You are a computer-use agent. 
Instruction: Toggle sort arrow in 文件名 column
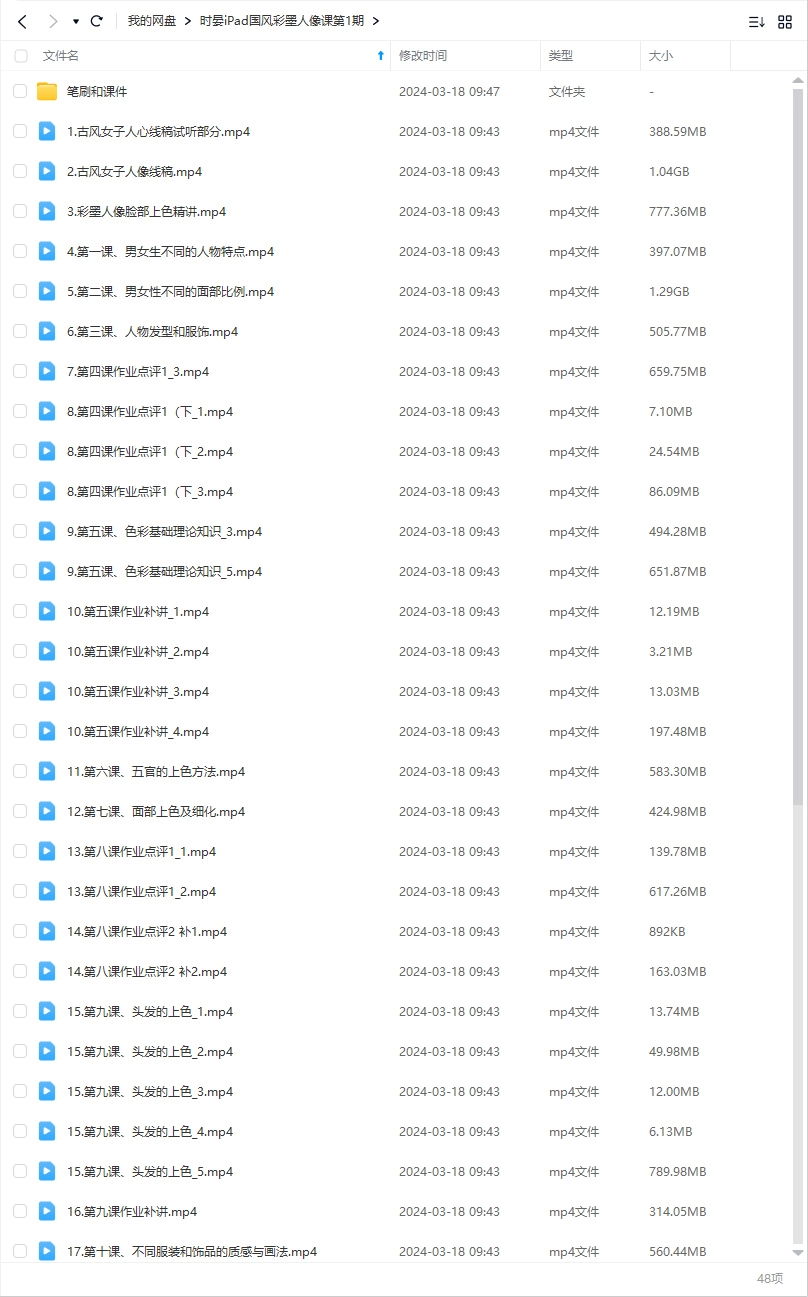click(x=380, y=56)
